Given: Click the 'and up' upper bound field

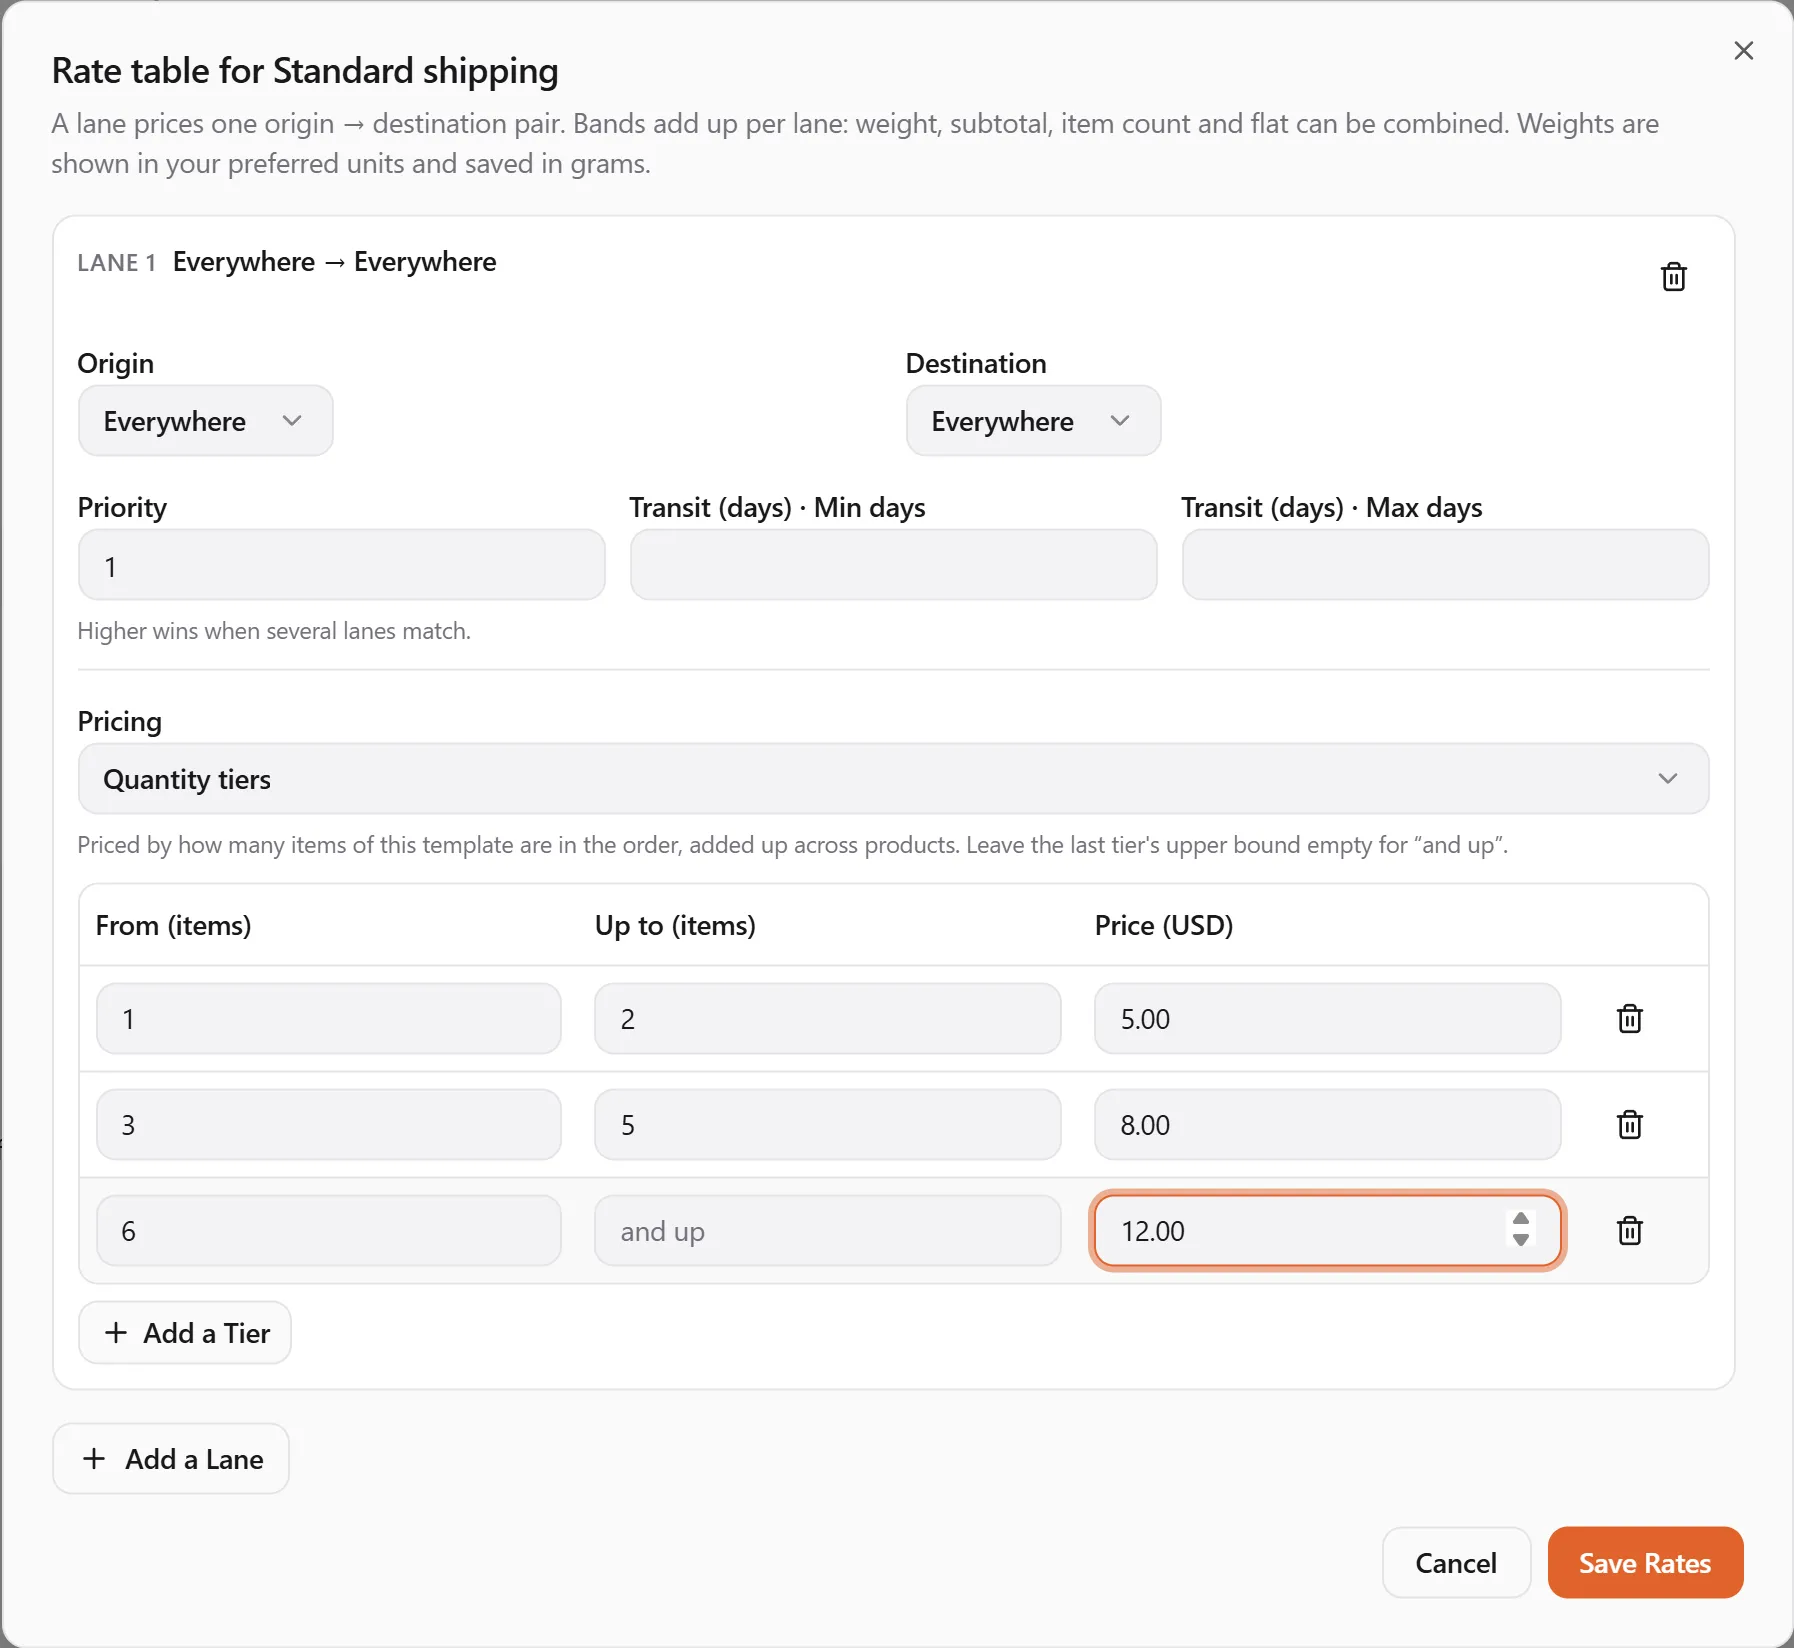Looking at the screenshot, I should [x=827, y=1231].
